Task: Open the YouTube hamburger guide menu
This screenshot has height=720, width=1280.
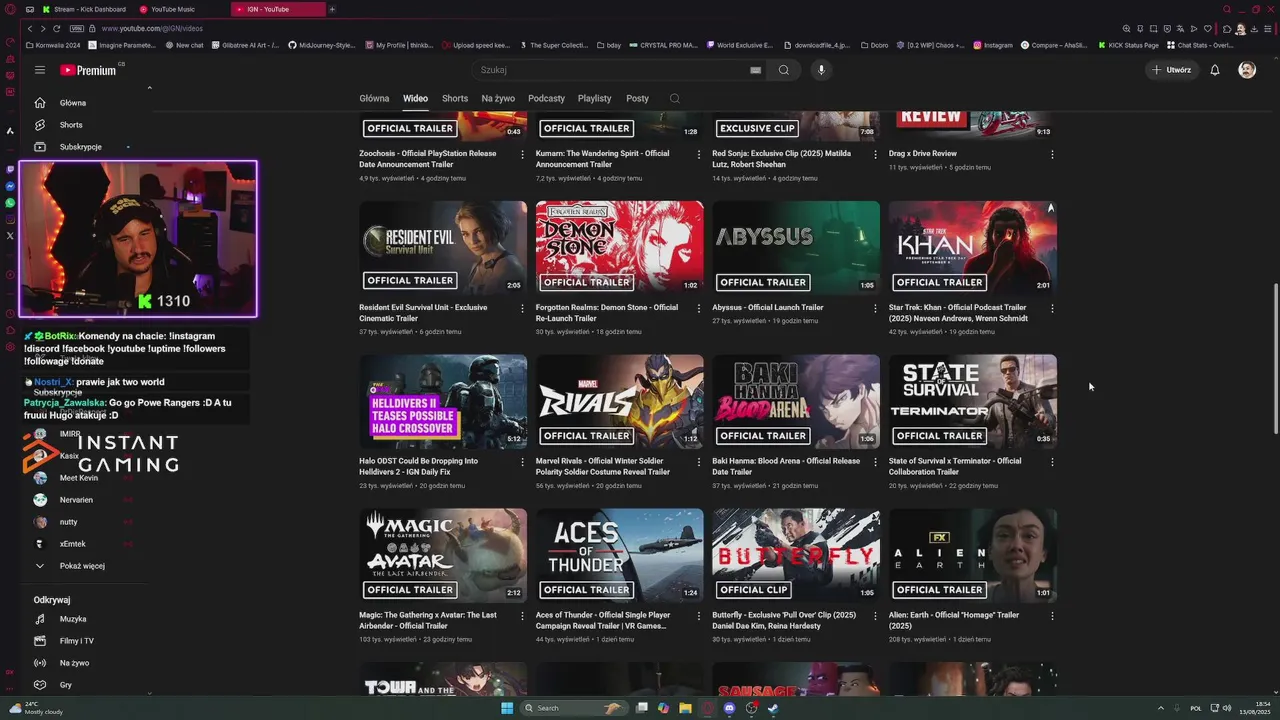Action: click(40, 70)
